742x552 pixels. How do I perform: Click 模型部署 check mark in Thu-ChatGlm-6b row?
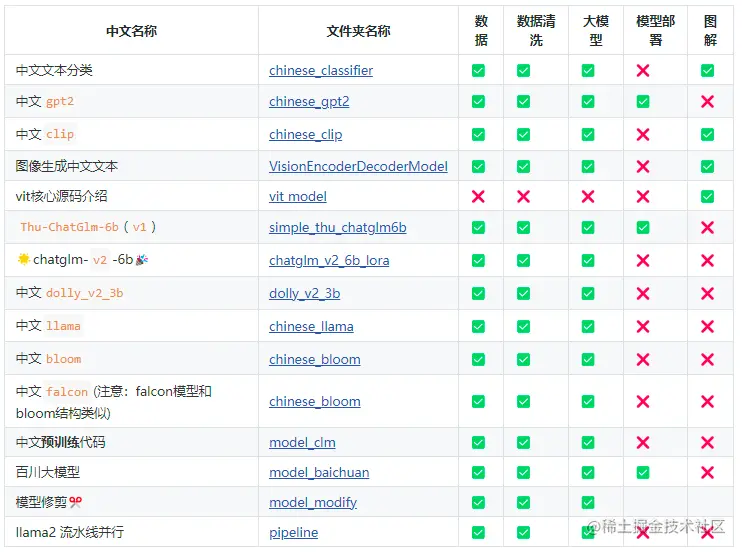[x=643, y=228]
